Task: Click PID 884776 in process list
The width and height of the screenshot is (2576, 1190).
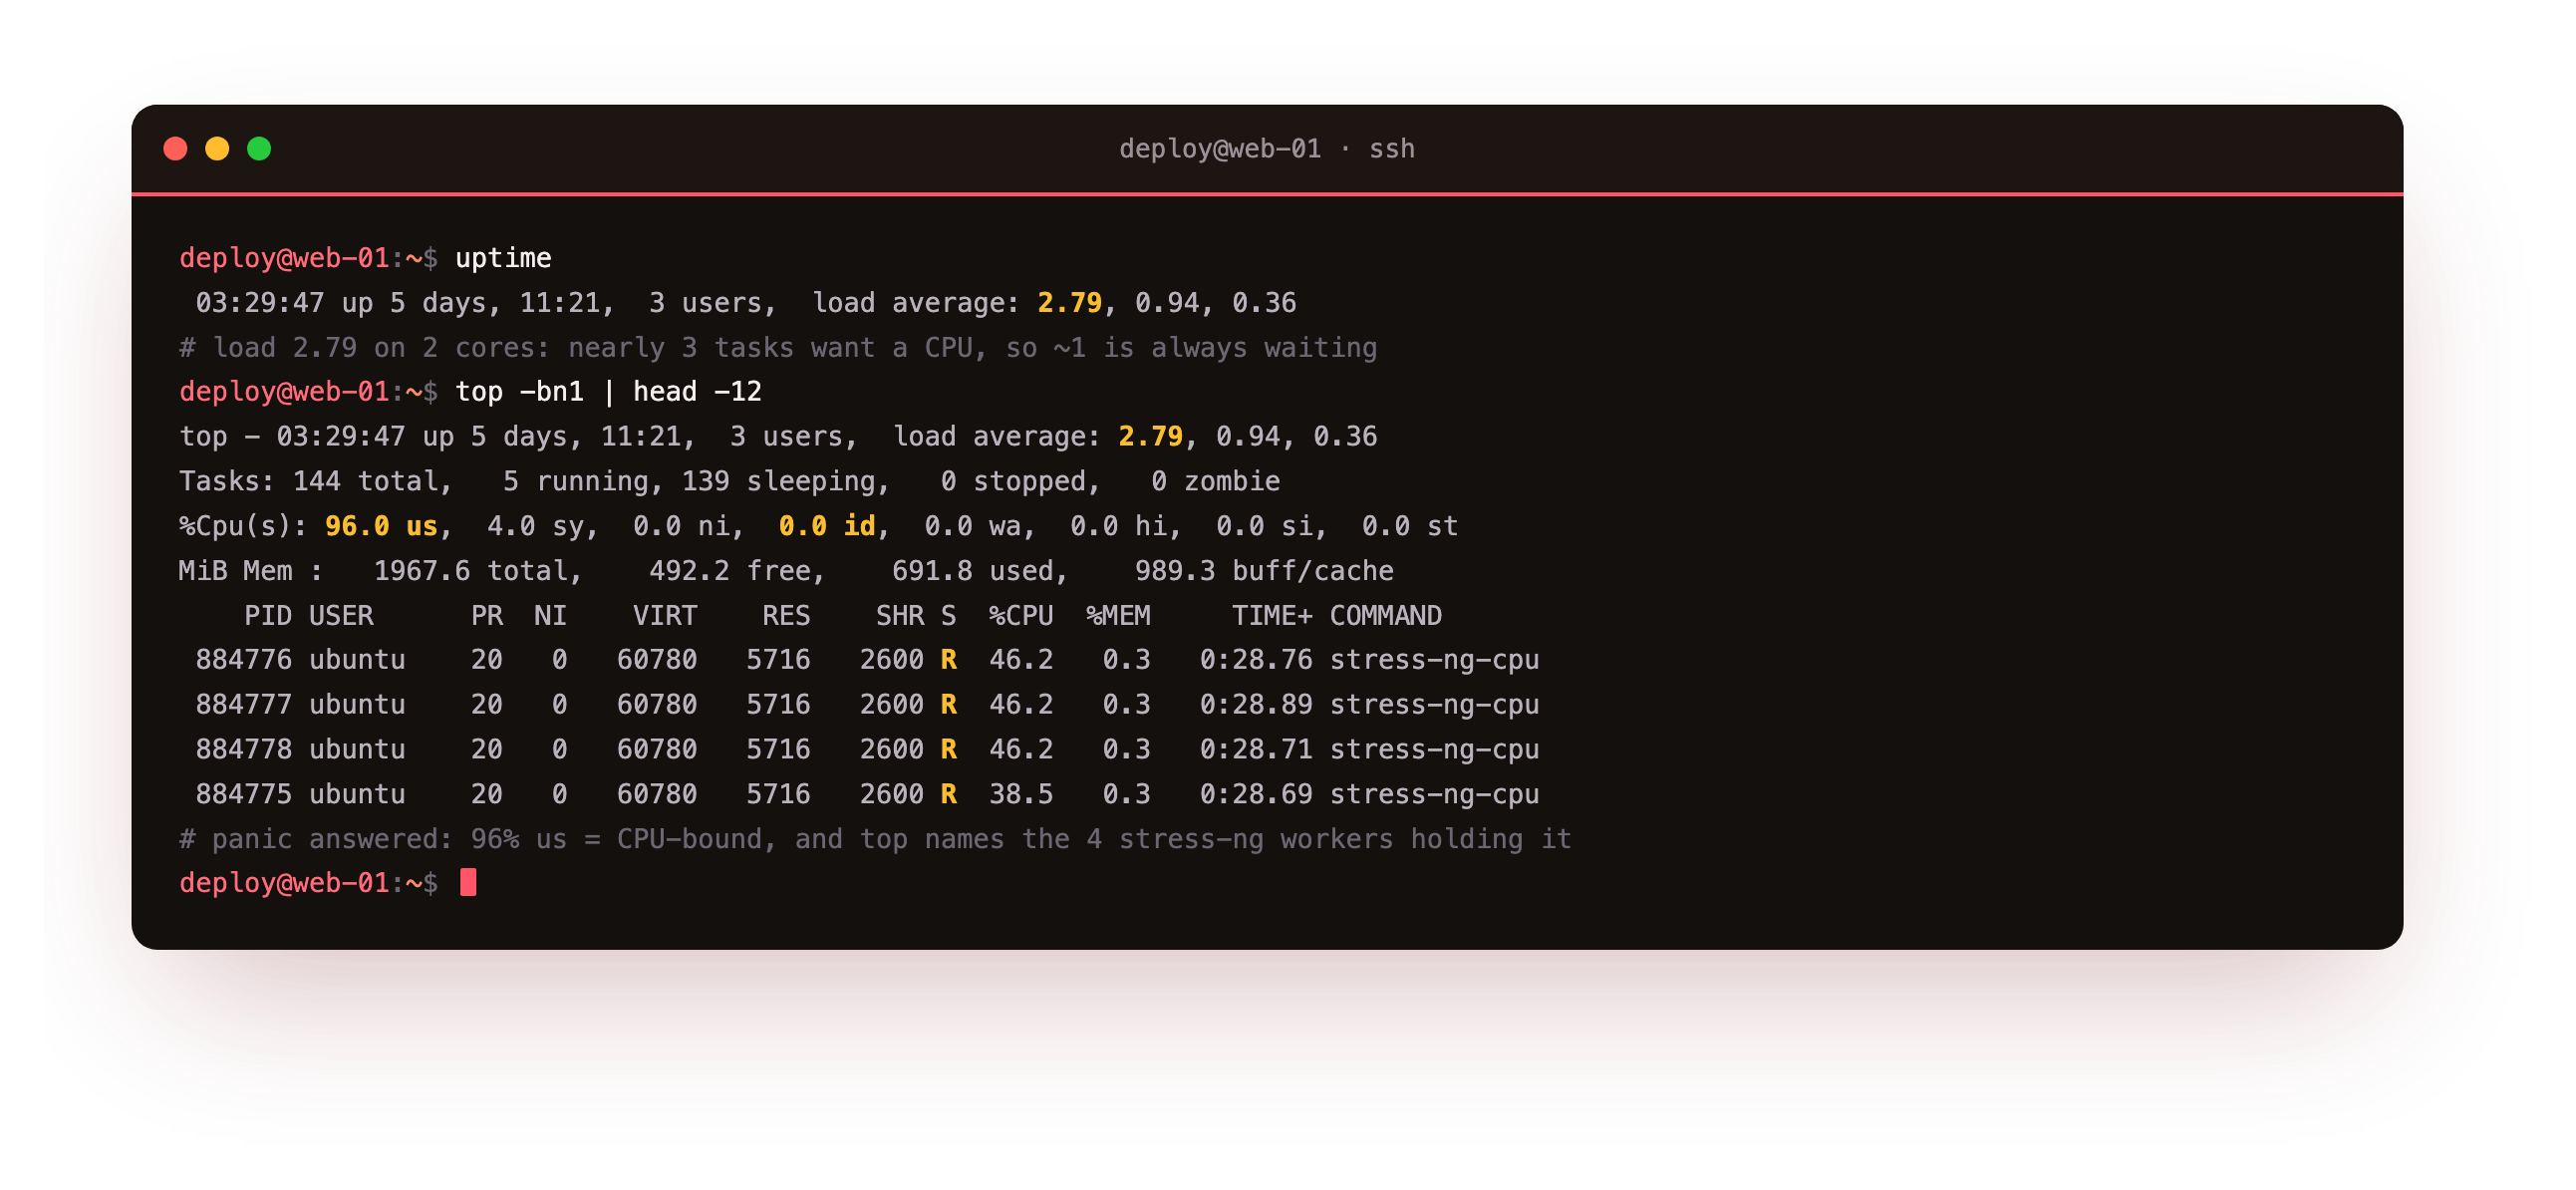Action: coord(244,660)
